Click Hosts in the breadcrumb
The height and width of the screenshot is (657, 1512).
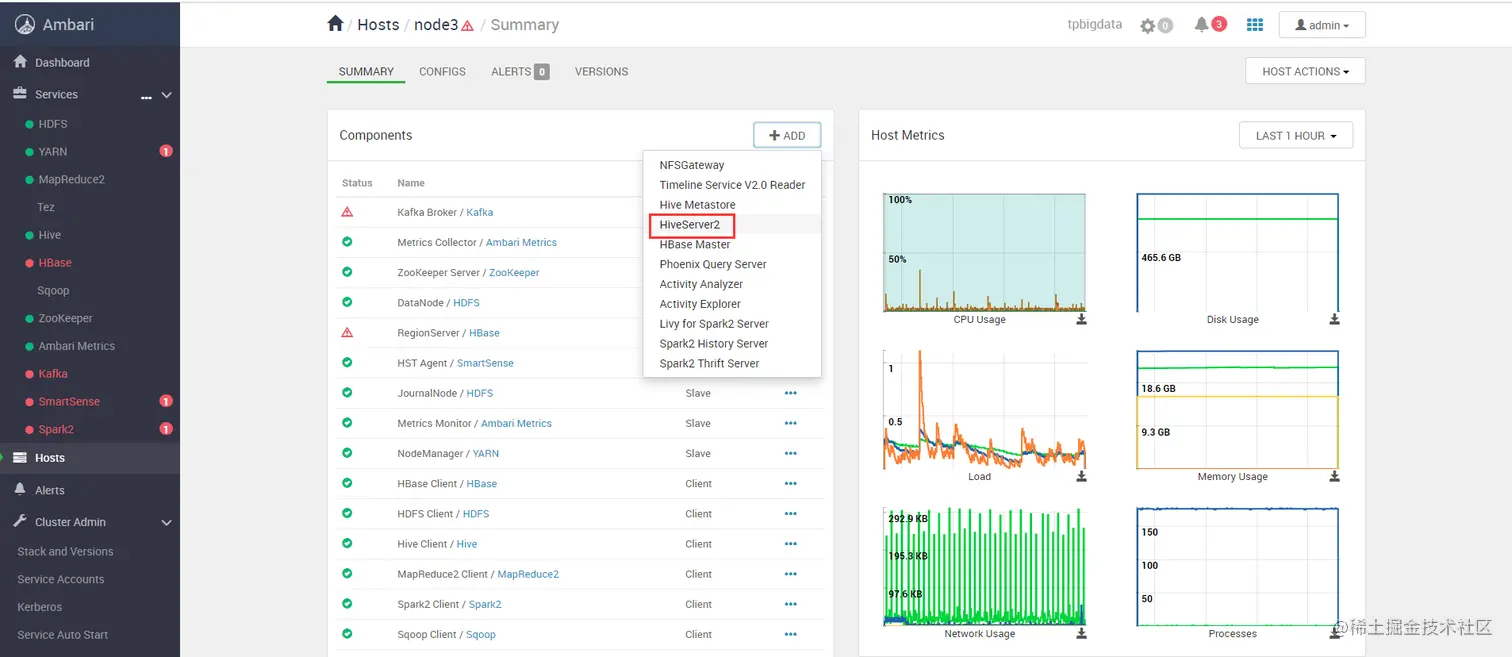tap(378, 25)
